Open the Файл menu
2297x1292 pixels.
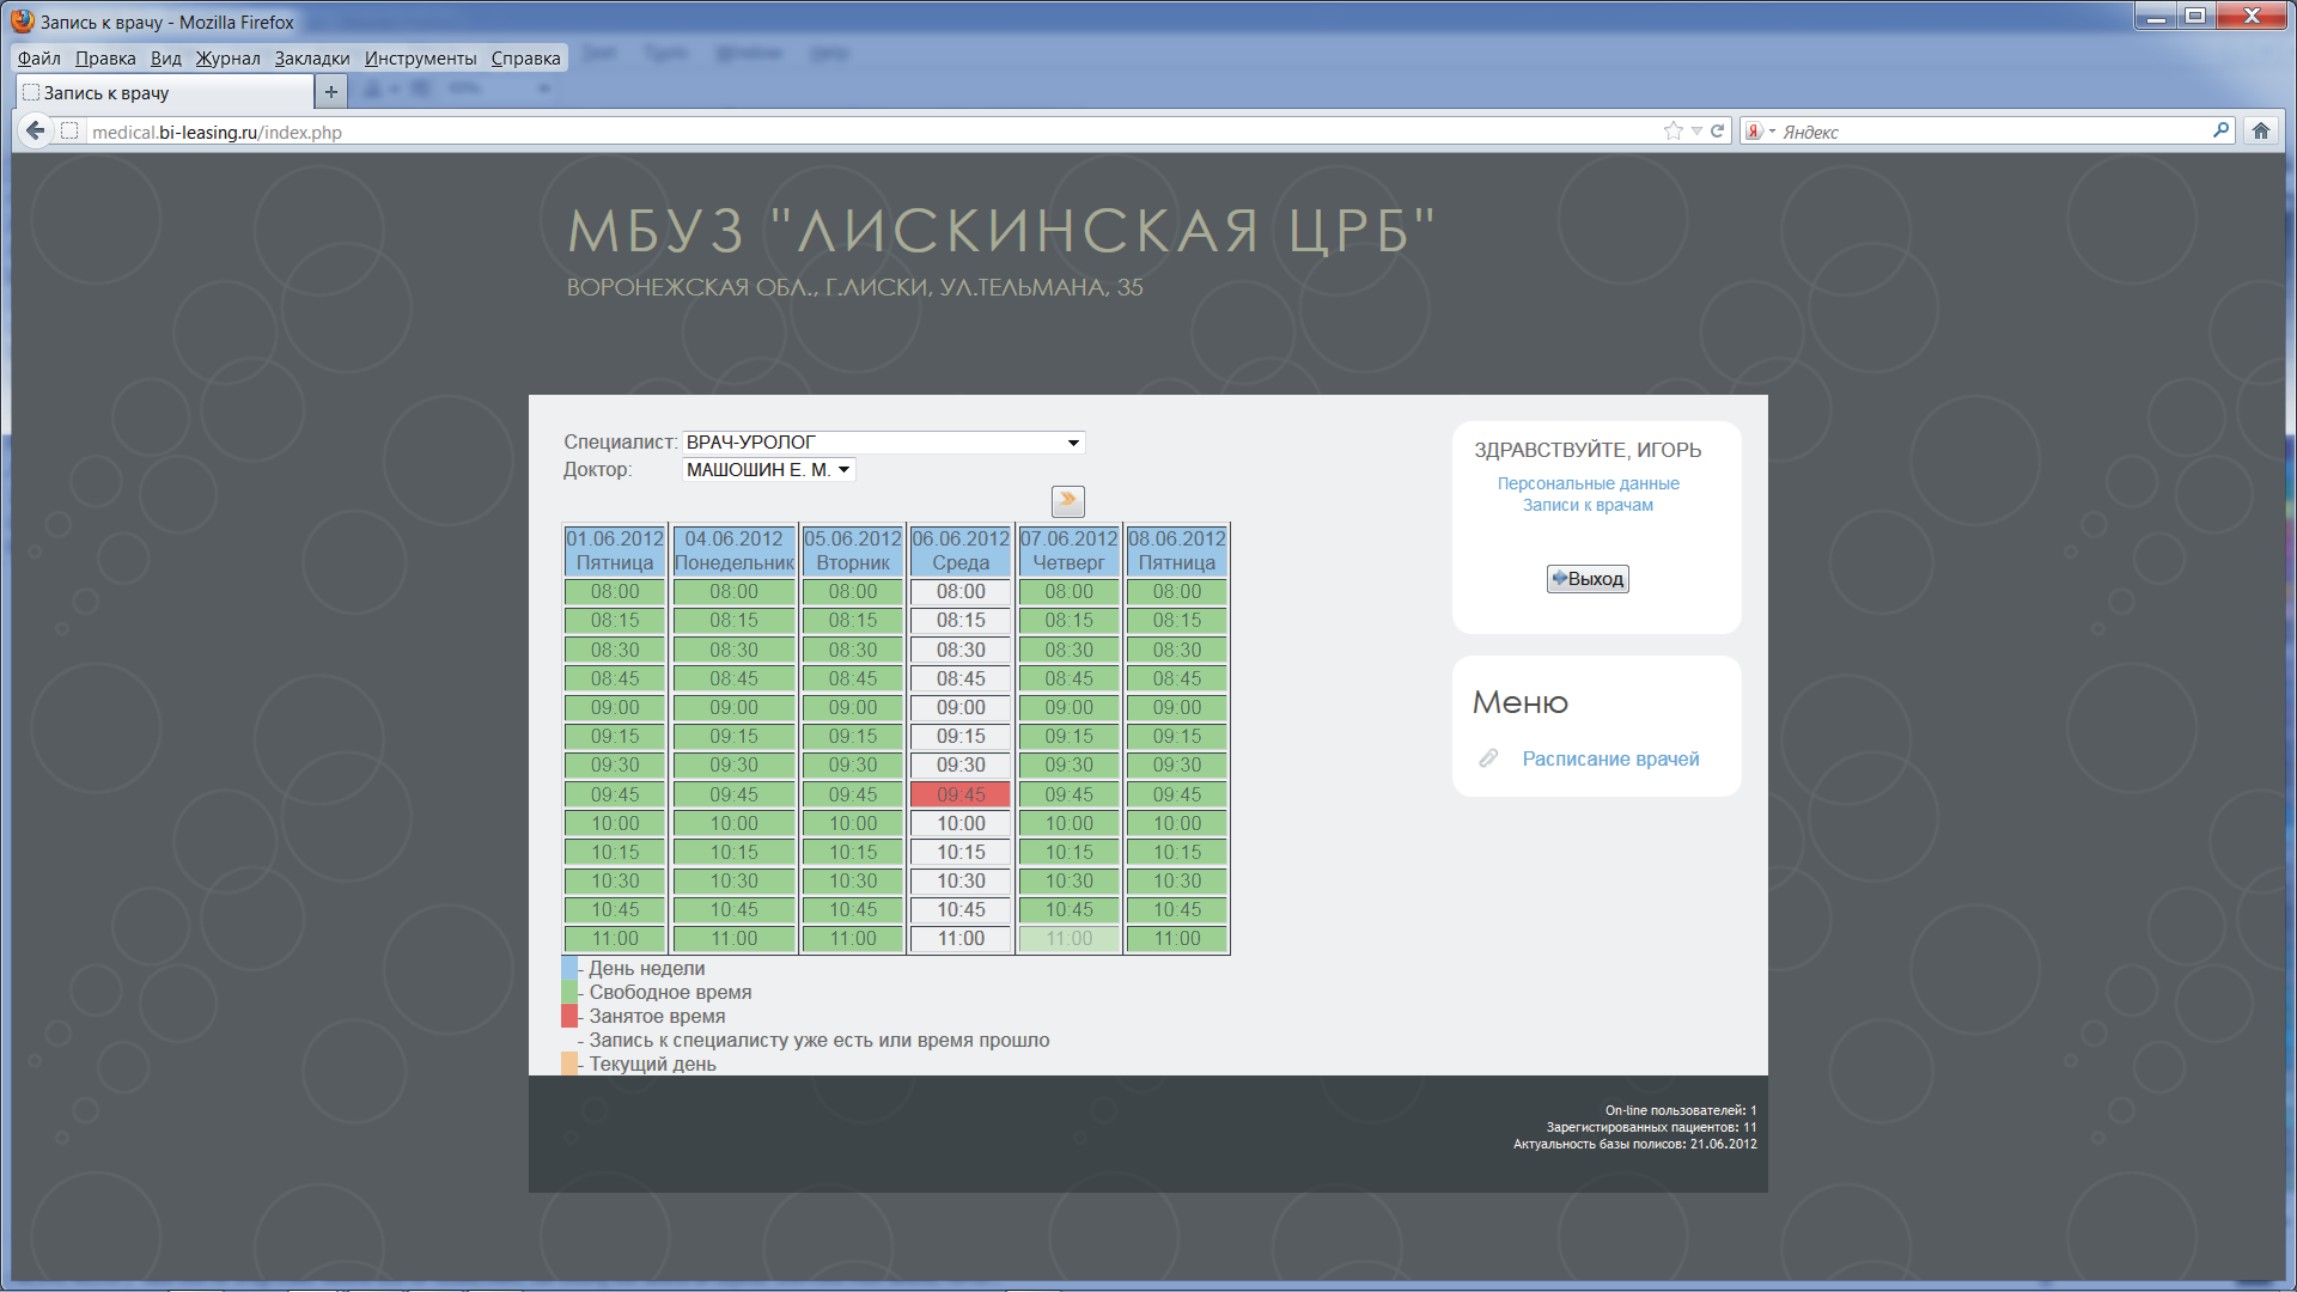tap(39, 58)
